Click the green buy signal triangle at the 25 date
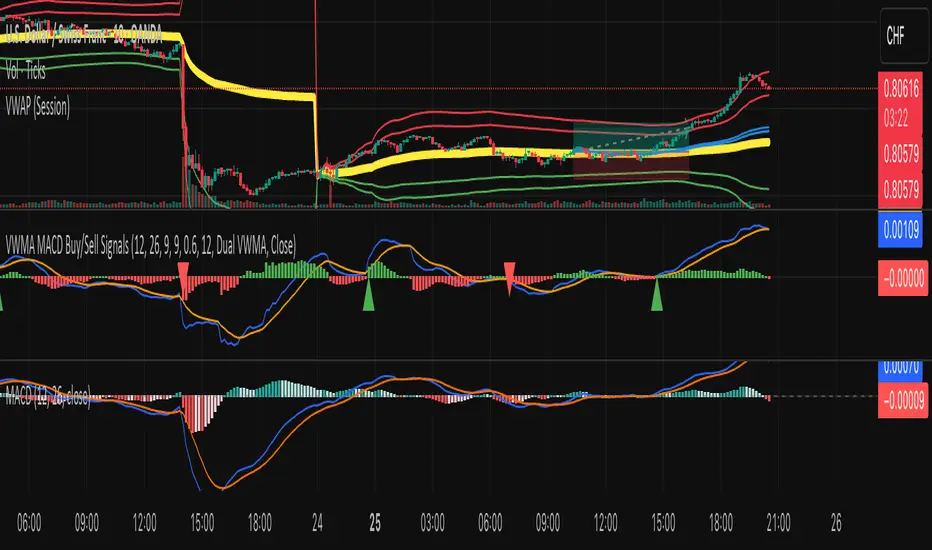This screenshot has width=932, height=550. click(x=369, y=296)
